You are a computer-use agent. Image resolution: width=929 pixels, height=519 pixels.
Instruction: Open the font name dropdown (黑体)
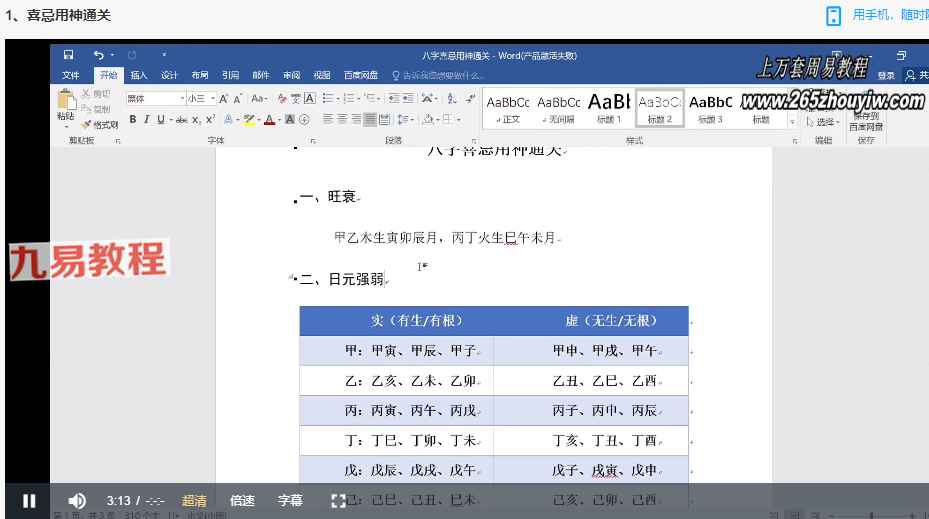point(182,99)
